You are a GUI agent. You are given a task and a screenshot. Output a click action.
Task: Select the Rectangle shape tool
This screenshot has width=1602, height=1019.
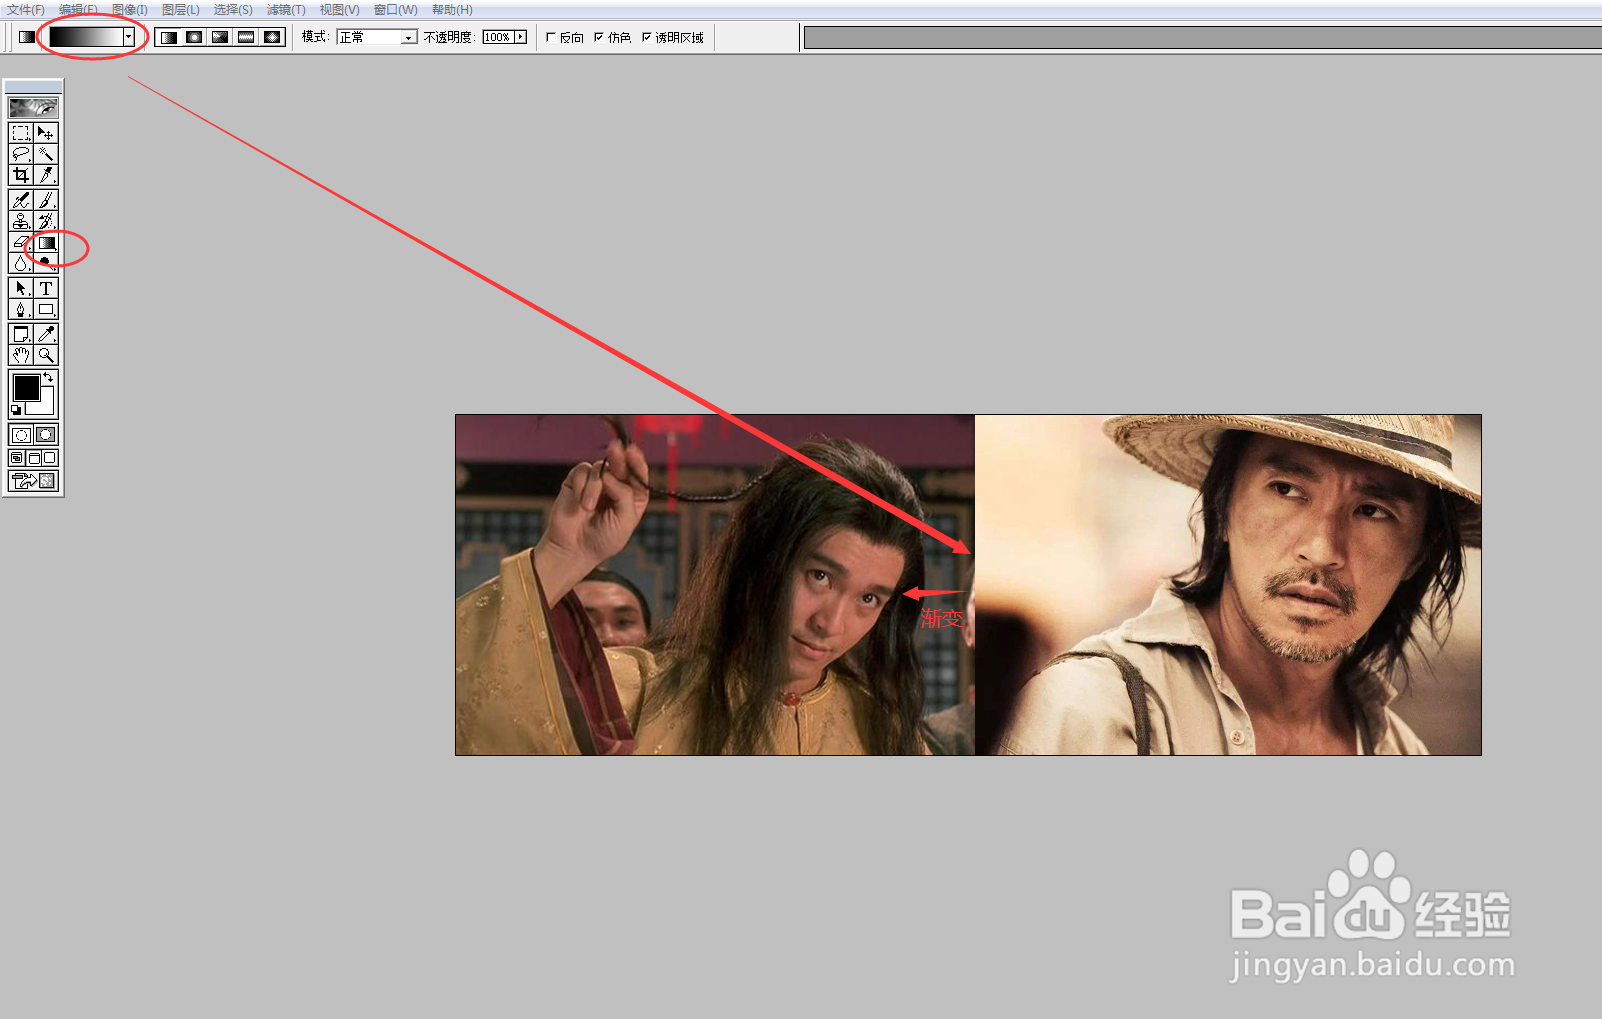click(x=46, y=309)
